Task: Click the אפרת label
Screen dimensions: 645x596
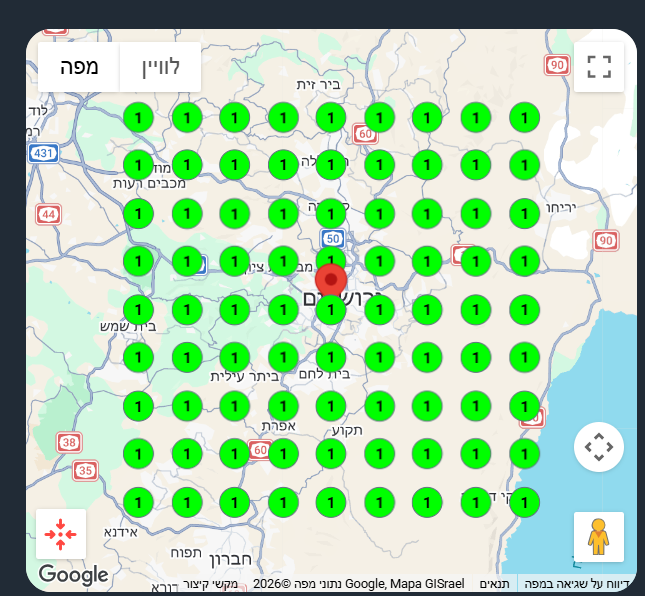Action: 279,426
